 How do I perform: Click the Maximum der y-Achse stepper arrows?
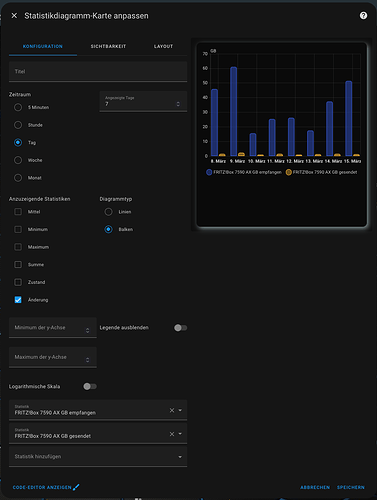tap(87, 360)
